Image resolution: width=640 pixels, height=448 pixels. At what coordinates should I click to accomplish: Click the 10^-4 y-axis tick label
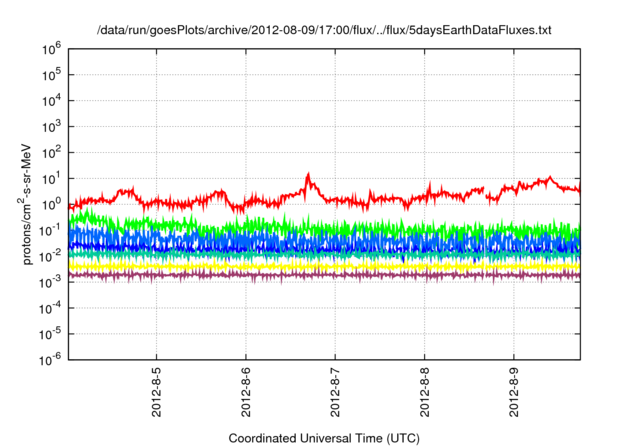[x=51, y=308]
